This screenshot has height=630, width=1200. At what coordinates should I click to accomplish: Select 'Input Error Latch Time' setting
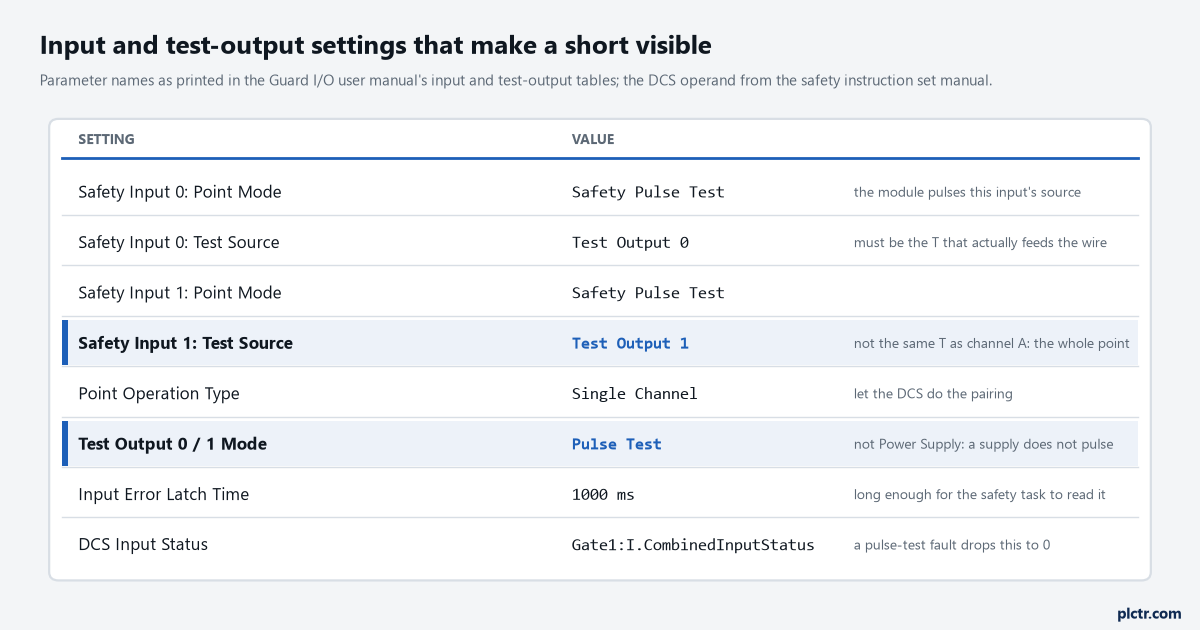pos(164,494)
